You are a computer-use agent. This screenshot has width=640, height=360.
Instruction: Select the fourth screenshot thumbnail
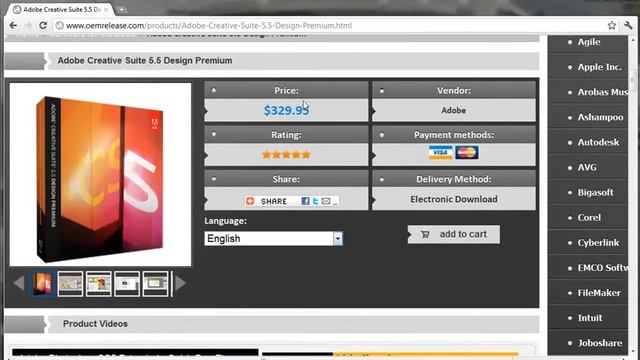coord(127,283)
